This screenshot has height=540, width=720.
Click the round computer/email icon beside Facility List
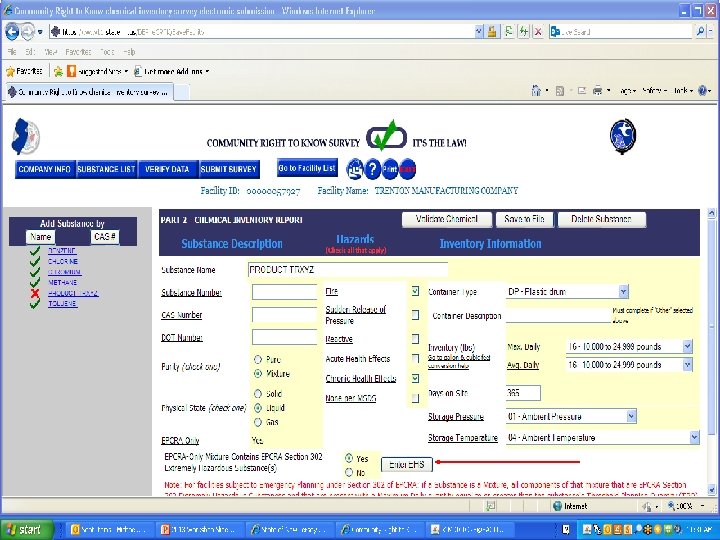pyautogui.click(x=354, y=169)
